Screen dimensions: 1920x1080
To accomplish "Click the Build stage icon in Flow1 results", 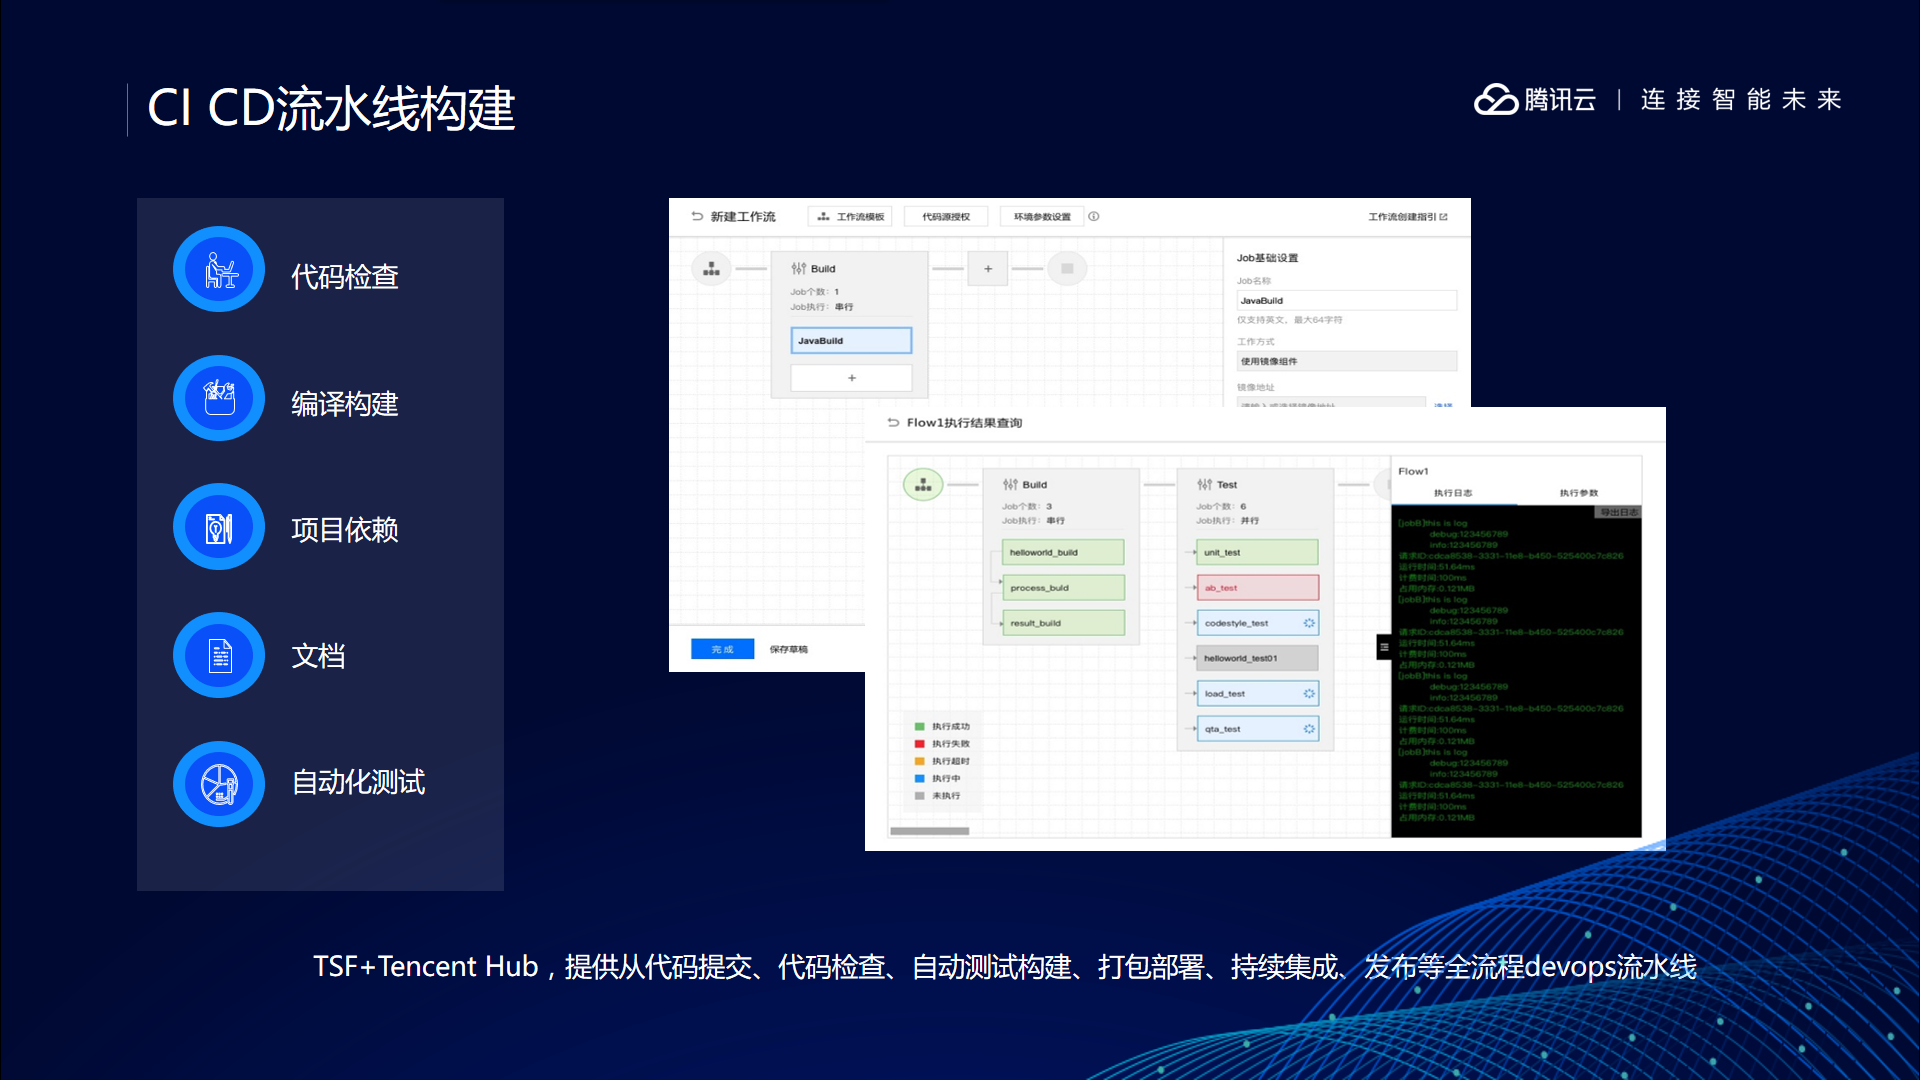I will click(1010, 484).
